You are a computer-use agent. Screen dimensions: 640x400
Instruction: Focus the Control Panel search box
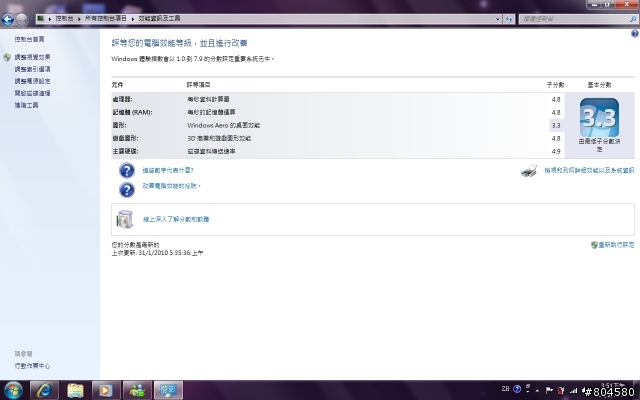(x=574, y=19)
